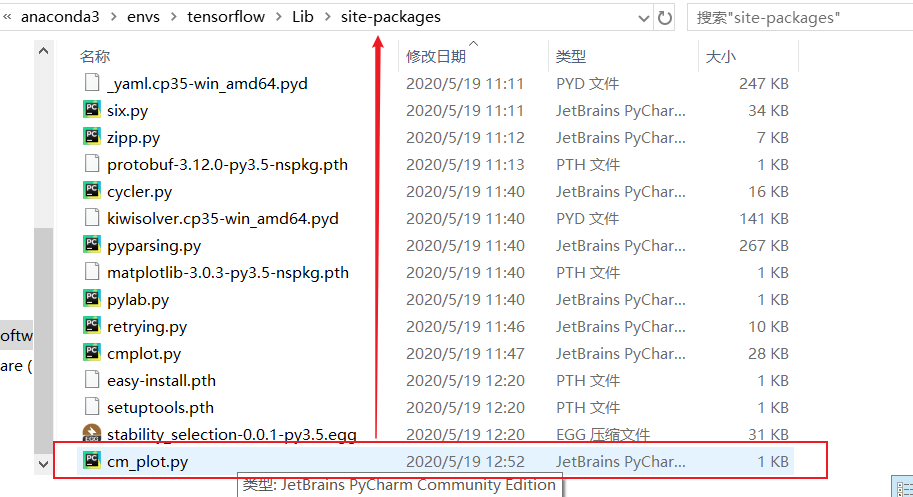Navigate to tensorflow in the breadcrumb

coord(226,17)
